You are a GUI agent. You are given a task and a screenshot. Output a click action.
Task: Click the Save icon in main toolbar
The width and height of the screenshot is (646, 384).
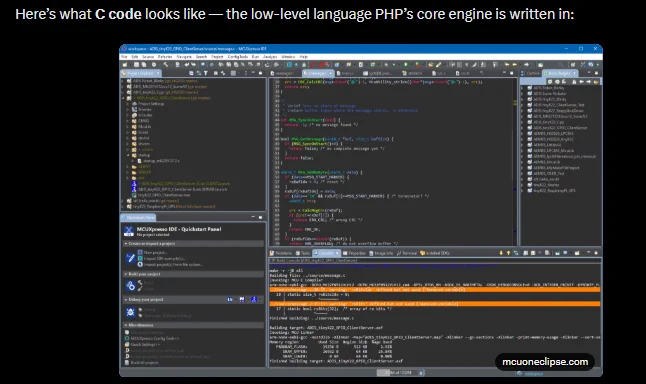coord(136,65)
